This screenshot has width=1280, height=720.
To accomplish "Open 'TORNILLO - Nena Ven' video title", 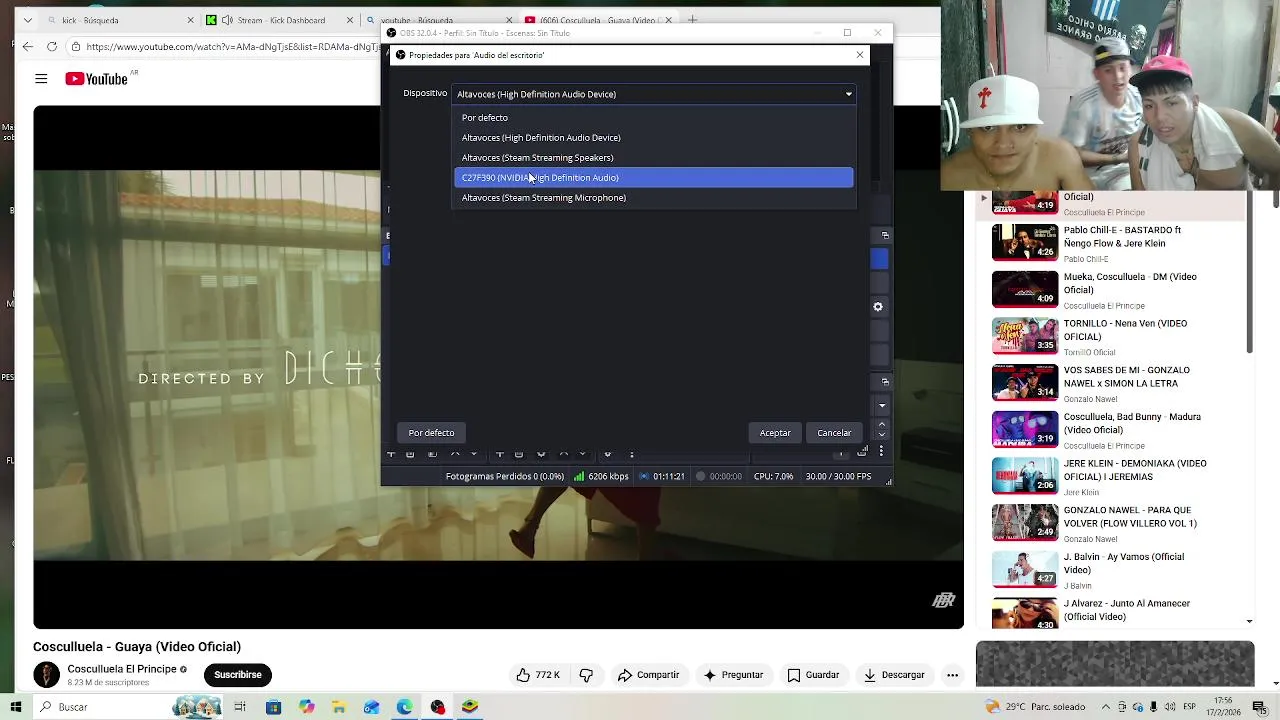I will pos(1125,330).
